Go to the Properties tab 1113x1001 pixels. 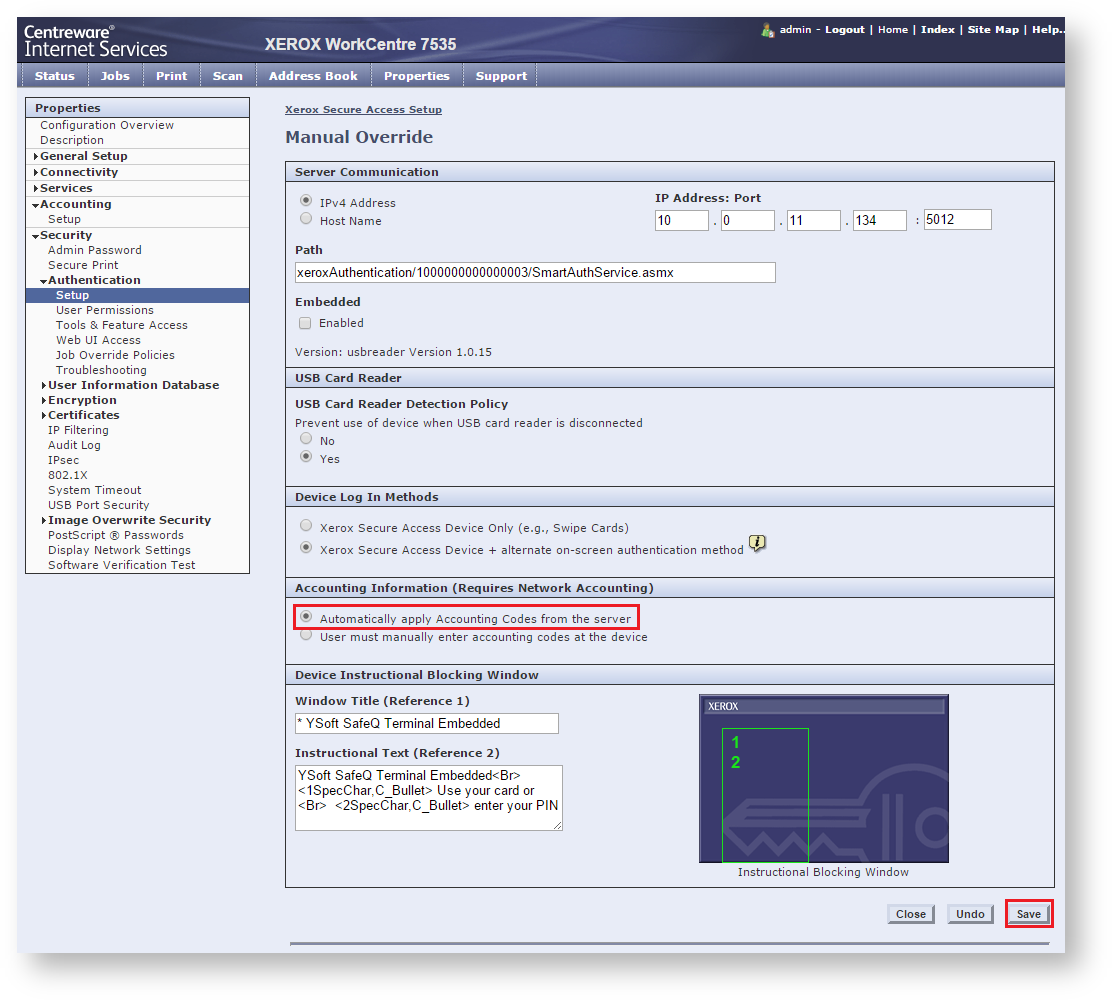pos(417,76)
